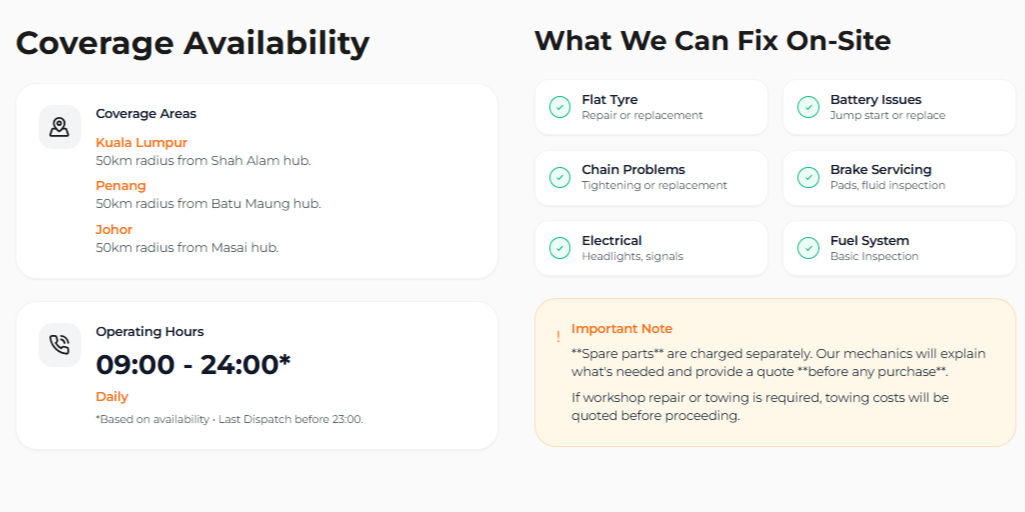Click the green checkmark next to Flat Tyre
The width and height of the screenshot is (1025, 512).
560,107
